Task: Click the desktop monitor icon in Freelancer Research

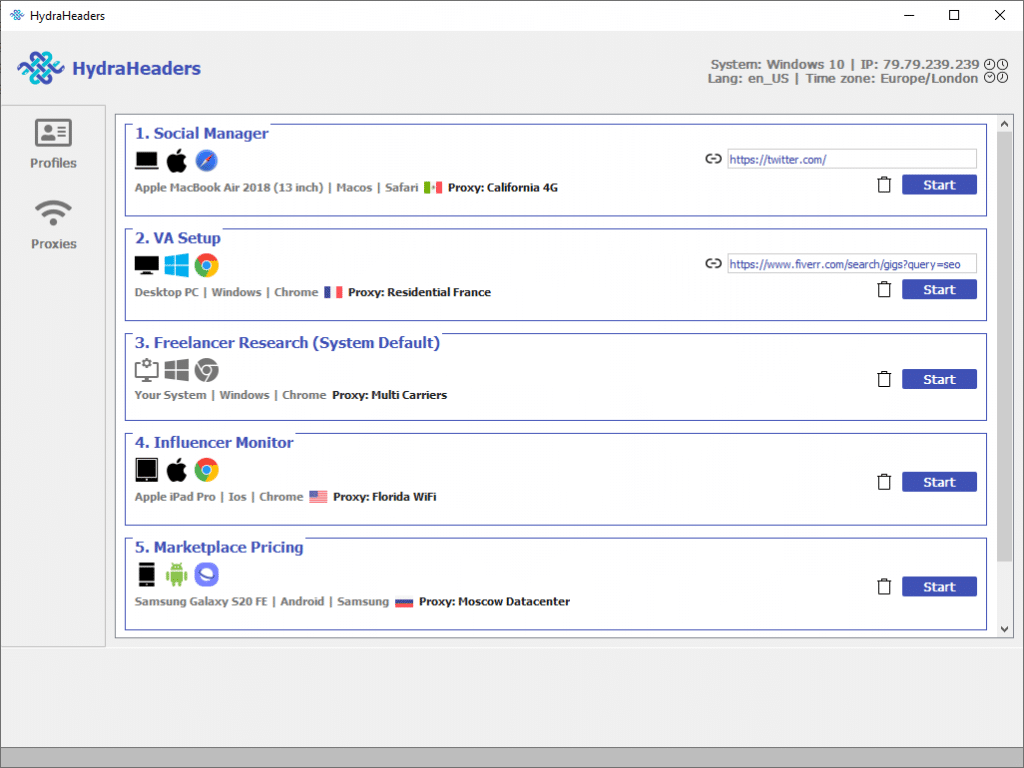Action: 146,369
